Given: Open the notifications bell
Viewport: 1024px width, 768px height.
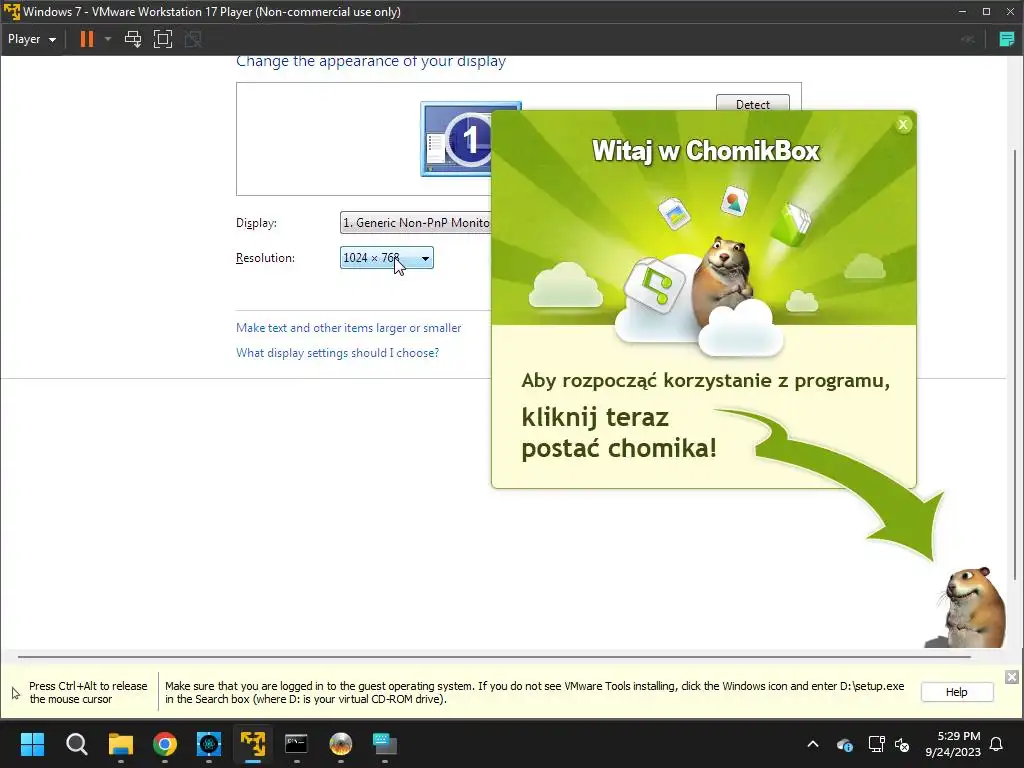Looking at the screenshot, I should coord(997,744).
